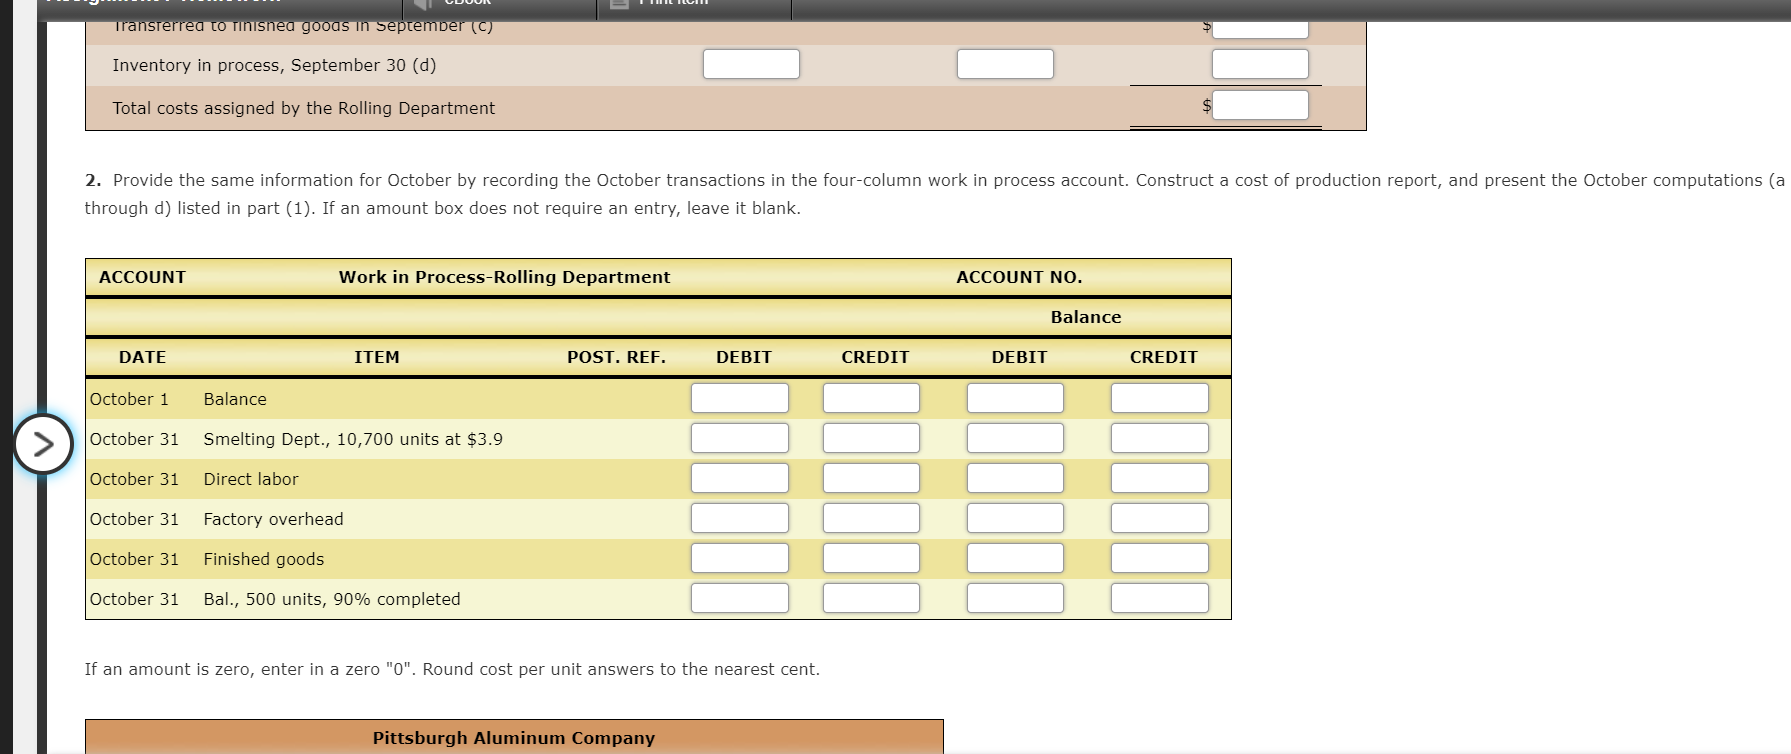Click Smelting Dept. row debit field
Screen dimensions: 1791x754
pos(740,438)
